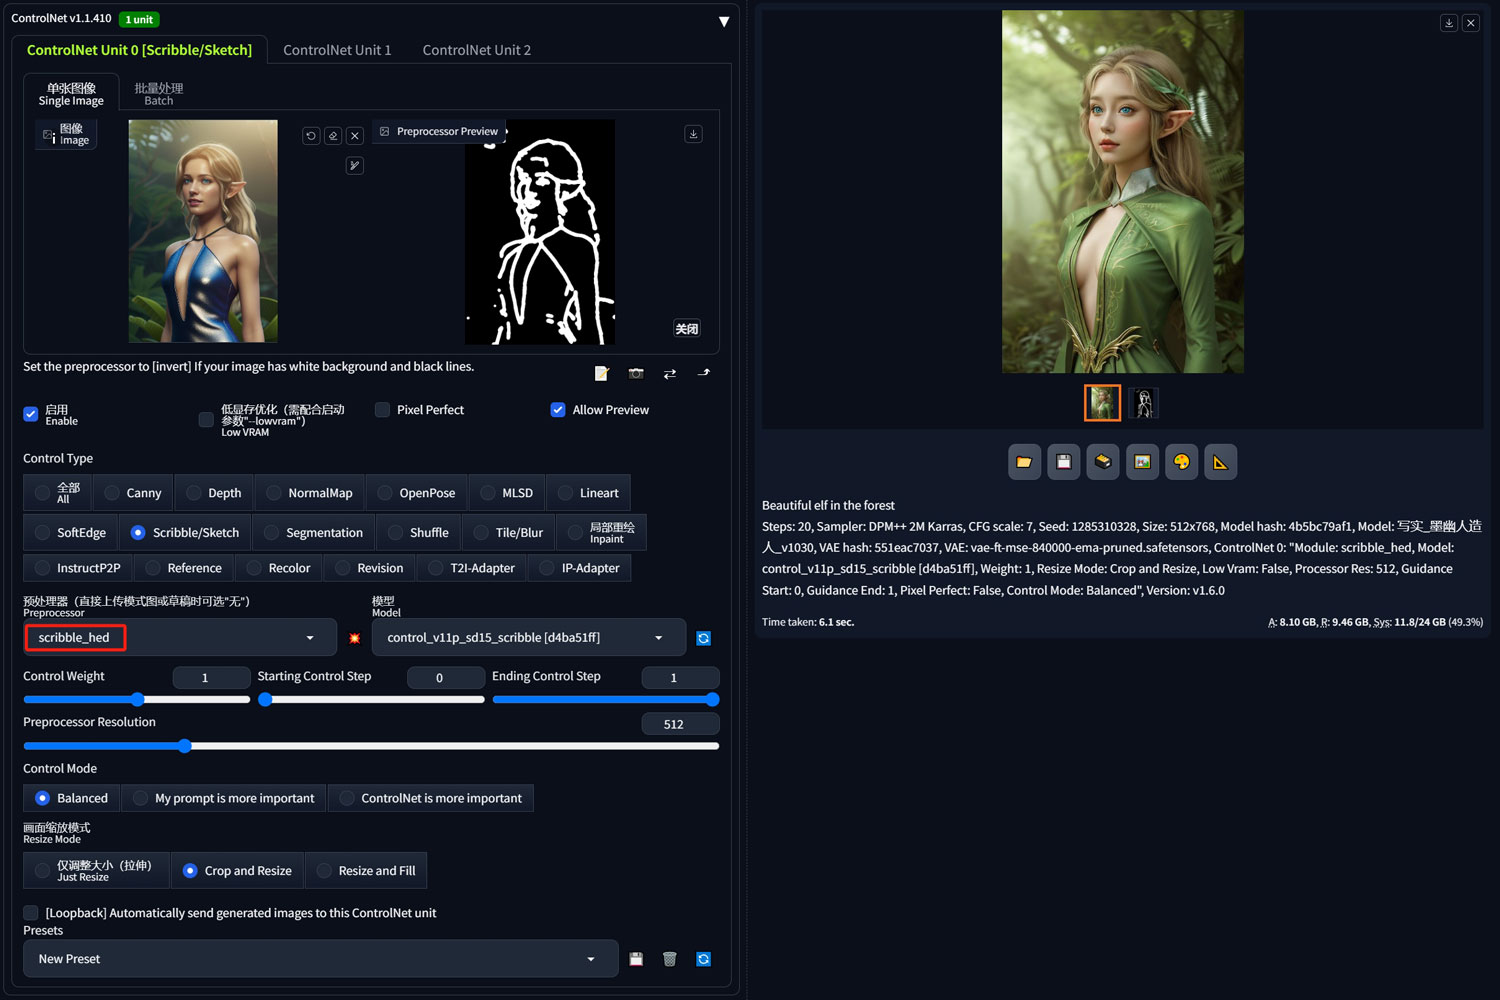The height and width of the screenshot is (1000, 1500).
Task: Save the current preset
Action: (x=636, y=959)
